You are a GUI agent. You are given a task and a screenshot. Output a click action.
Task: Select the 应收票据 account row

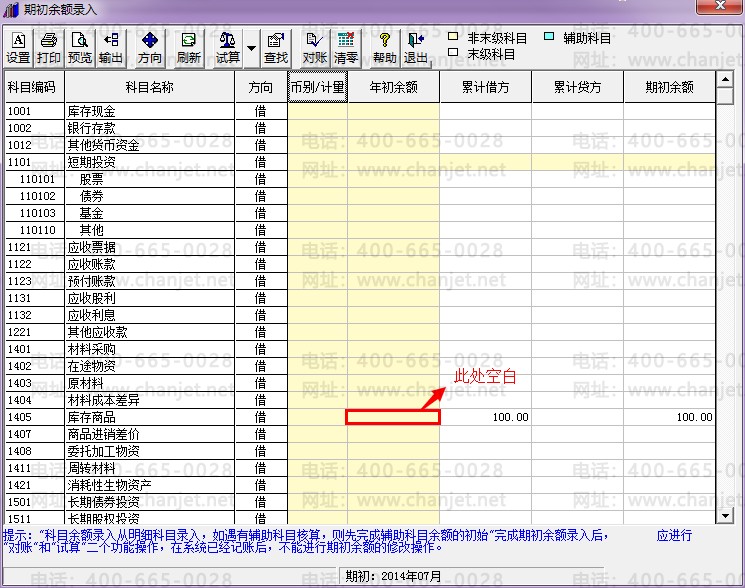(360, 247)
